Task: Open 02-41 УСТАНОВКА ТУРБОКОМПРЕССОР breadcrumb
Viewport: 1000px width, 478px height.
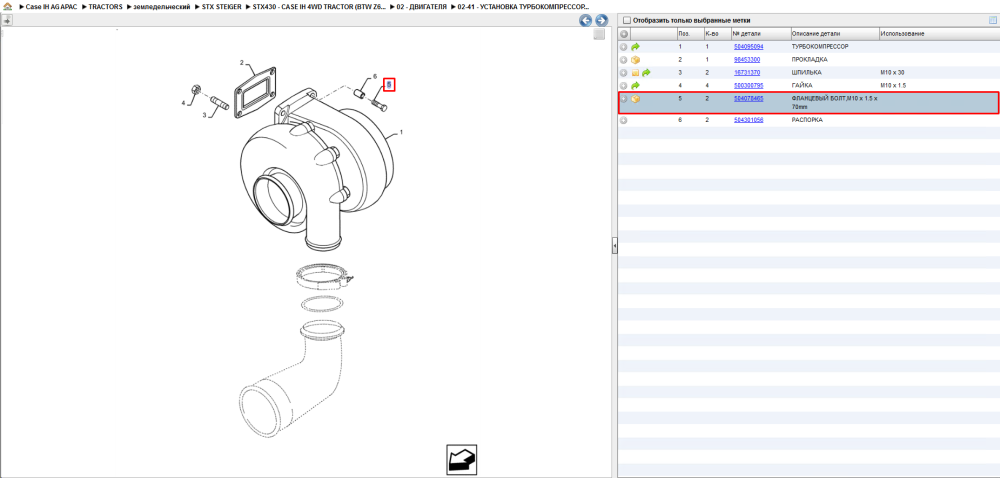Action: click(x=523, y=6)
